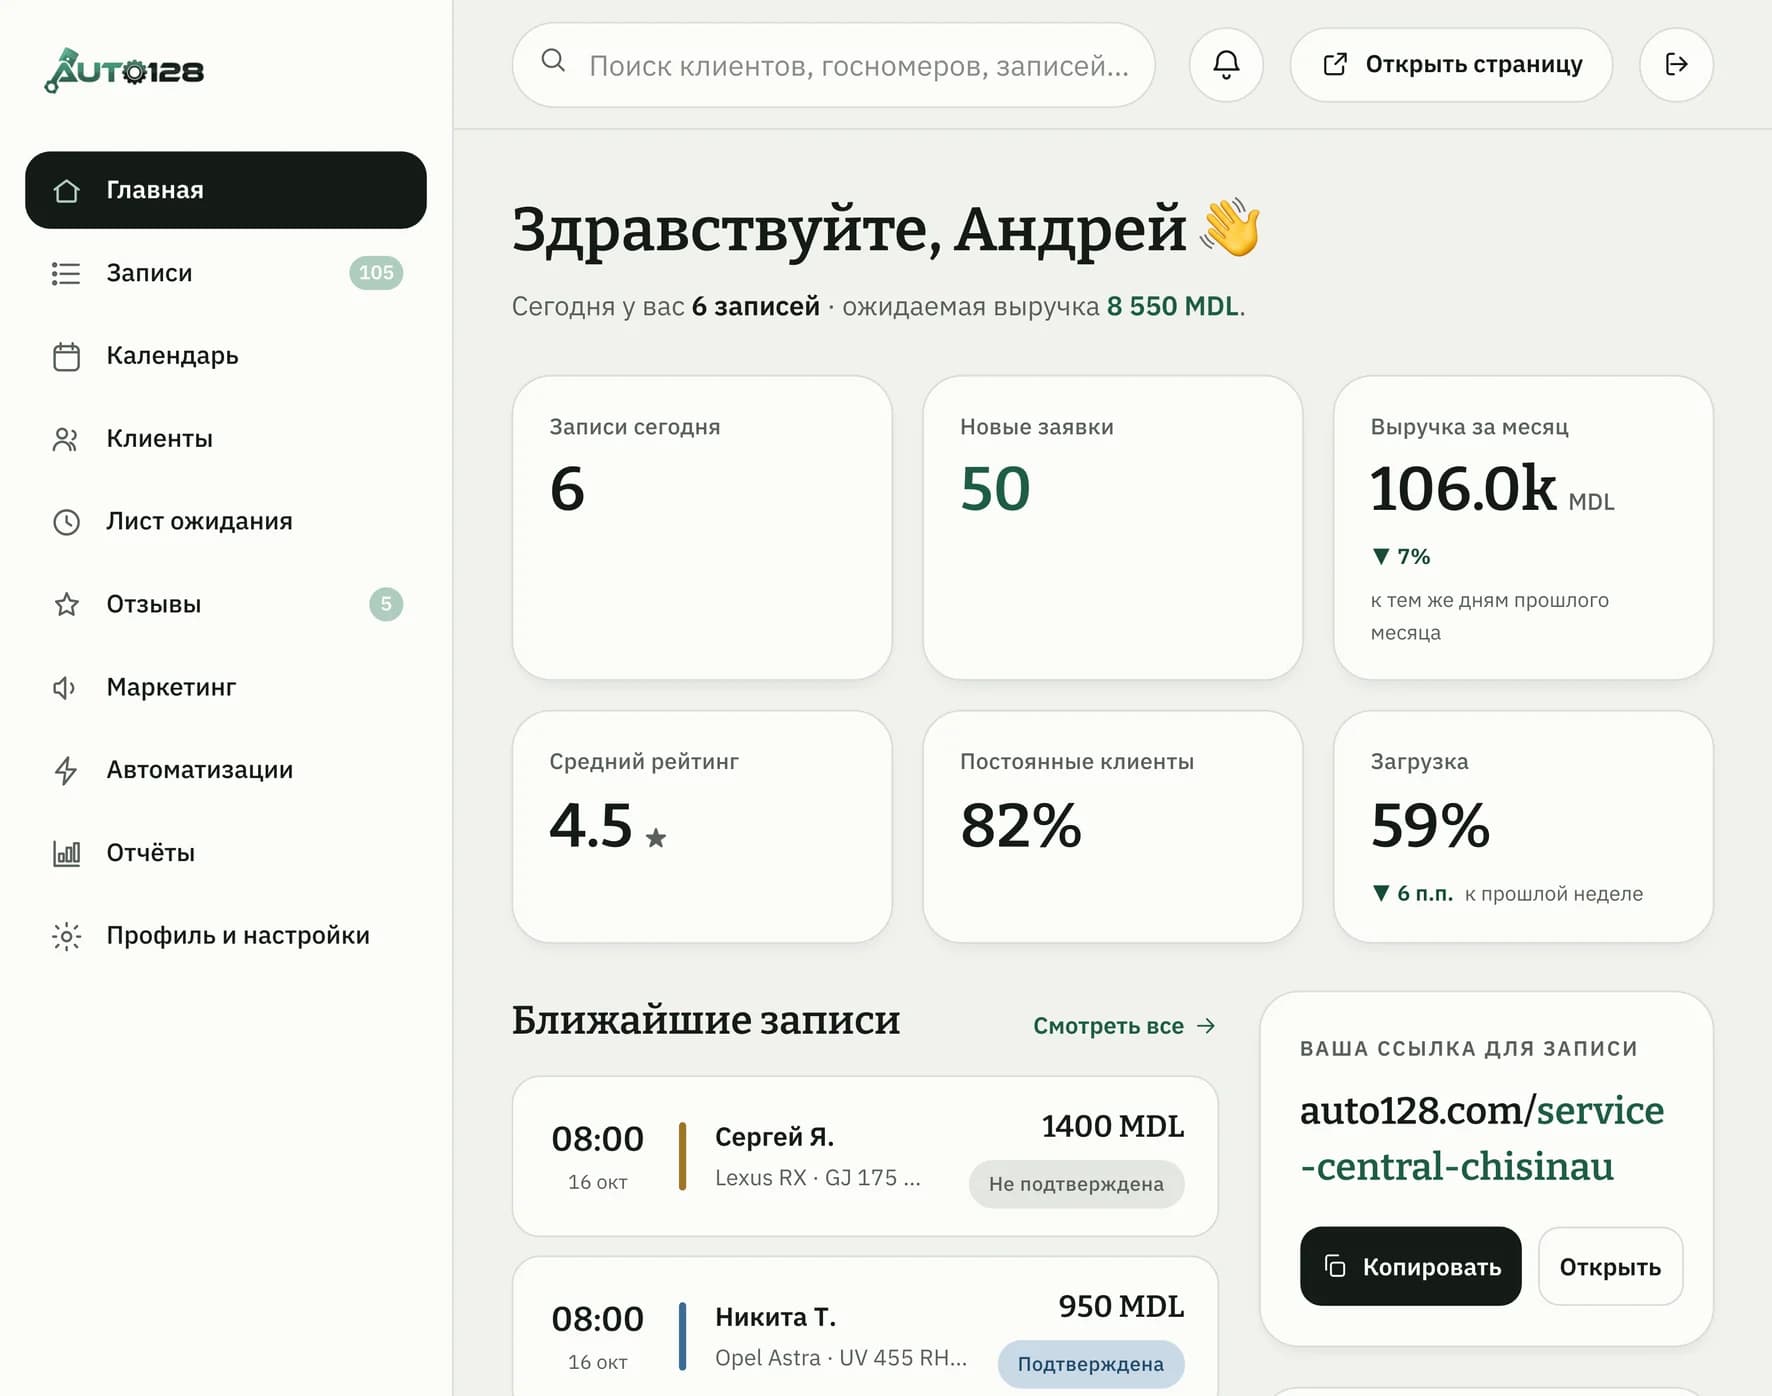Click the clock icon beside Лист ожидания
The image size is (1772, 1396).
click(x=66, y=522)
